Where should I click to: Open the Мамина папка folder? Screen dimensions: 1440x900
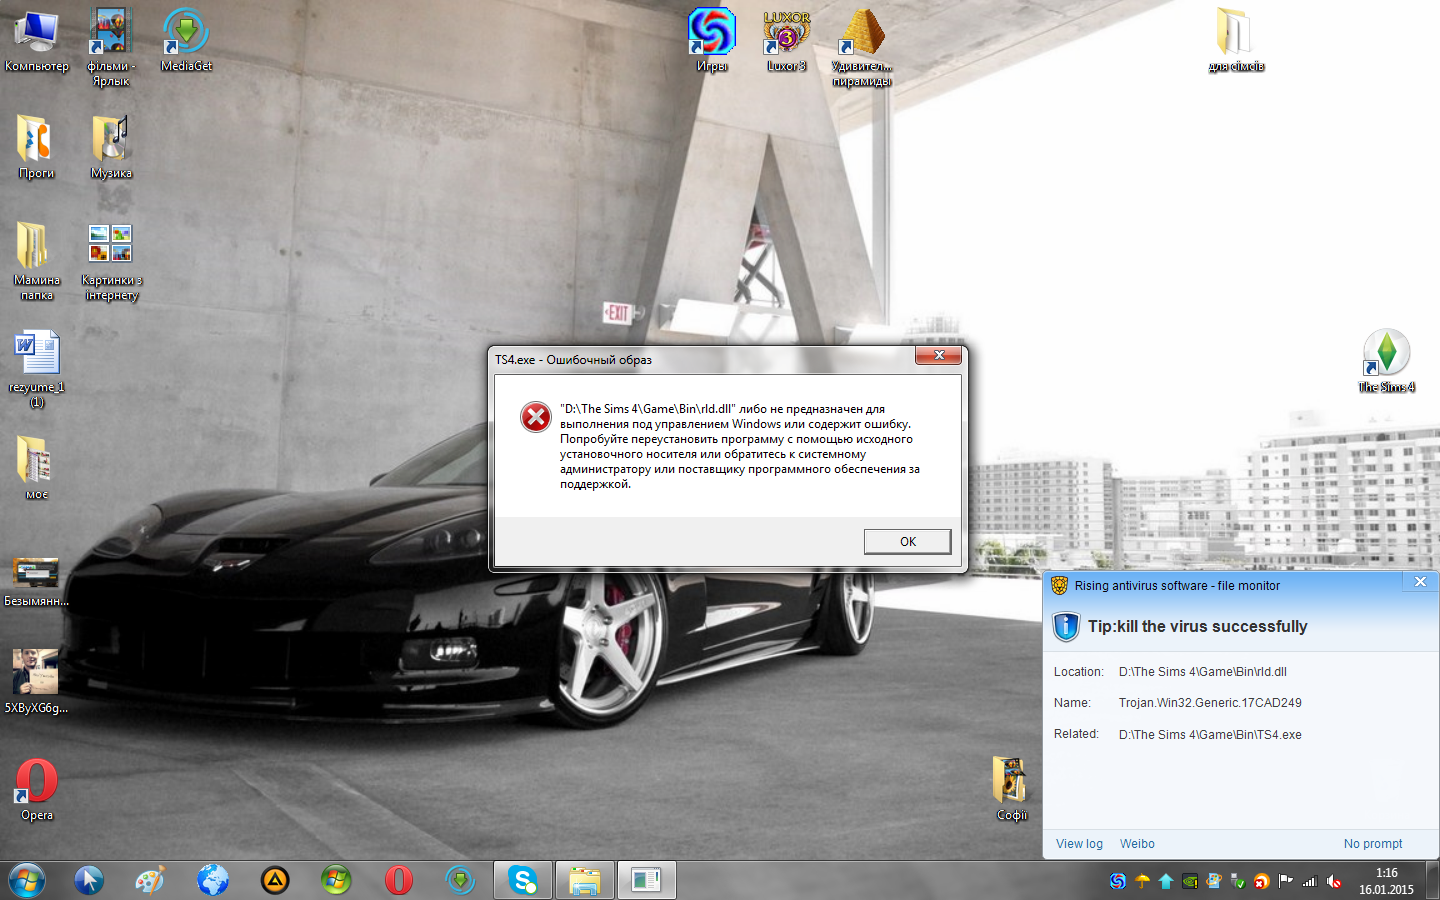(x=37, y=261)
